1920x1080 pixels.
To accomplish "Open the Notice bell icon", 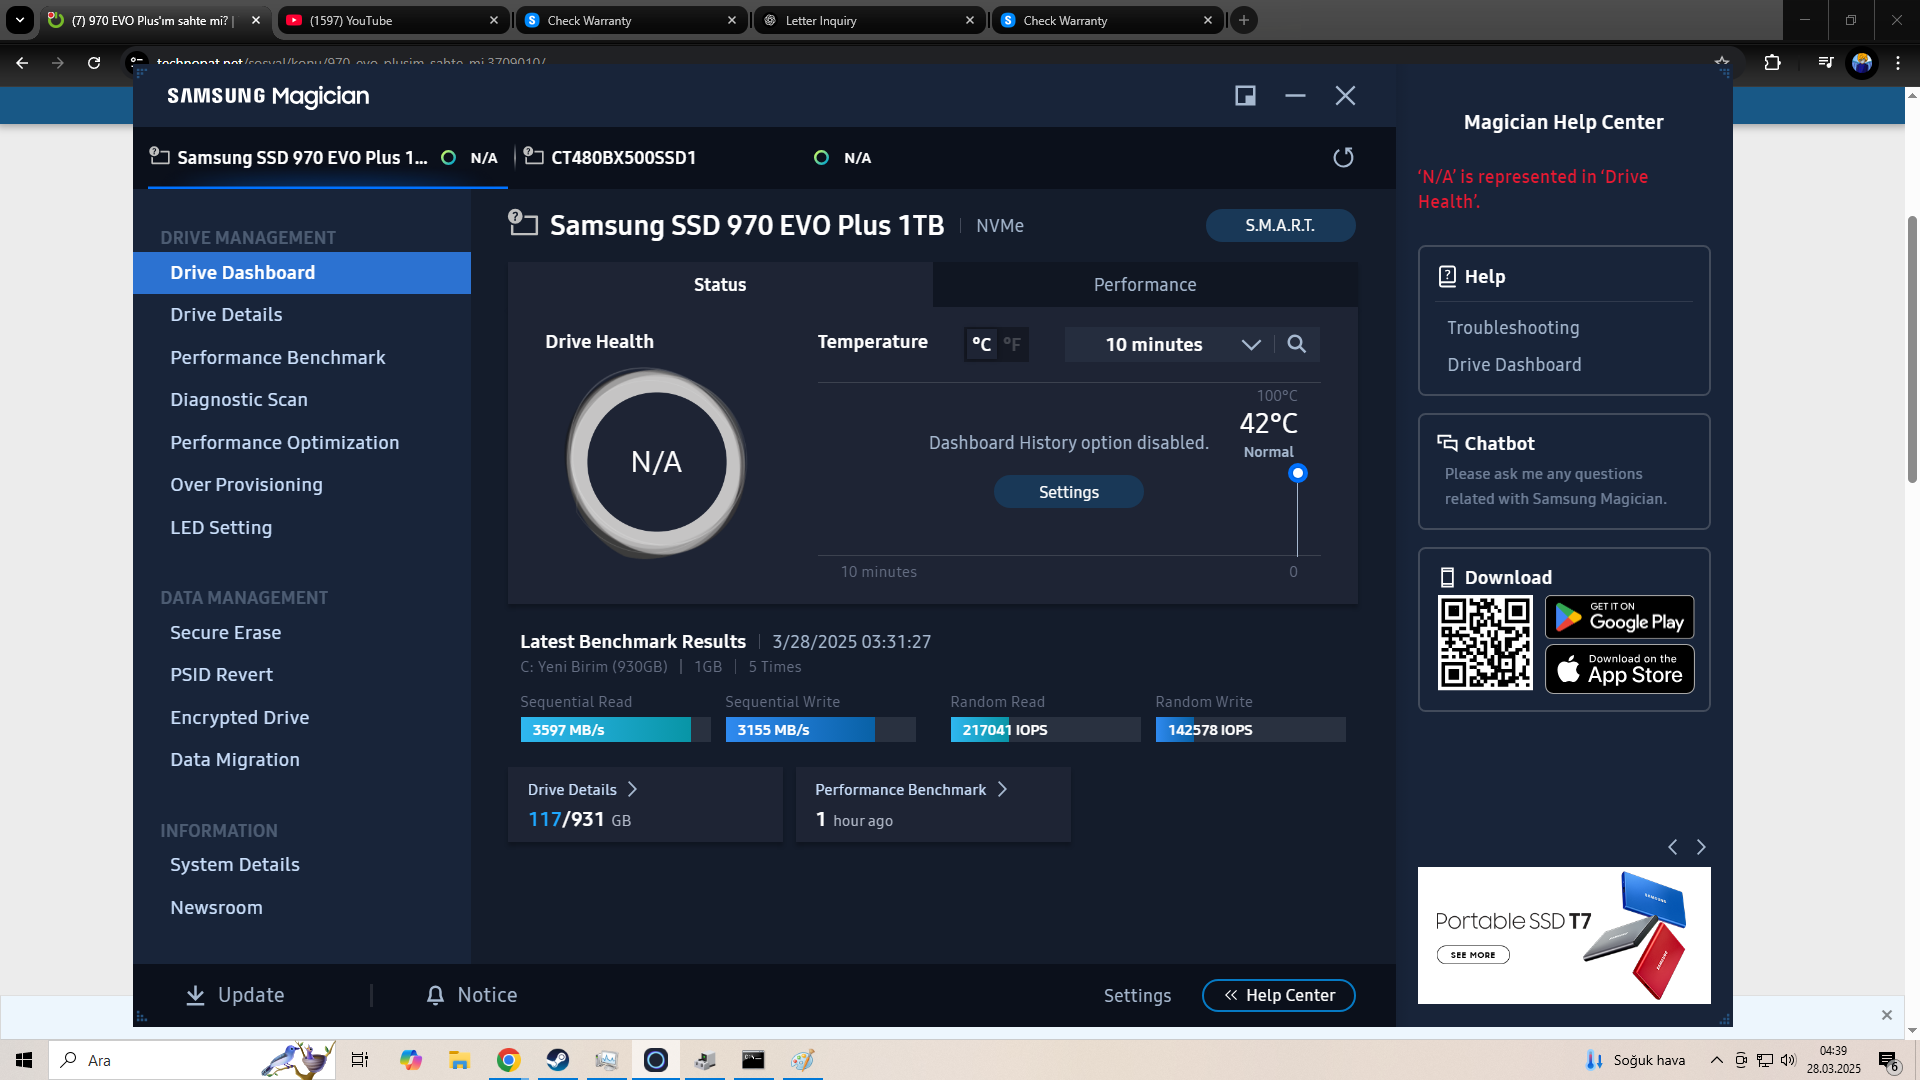I will 435,995.
